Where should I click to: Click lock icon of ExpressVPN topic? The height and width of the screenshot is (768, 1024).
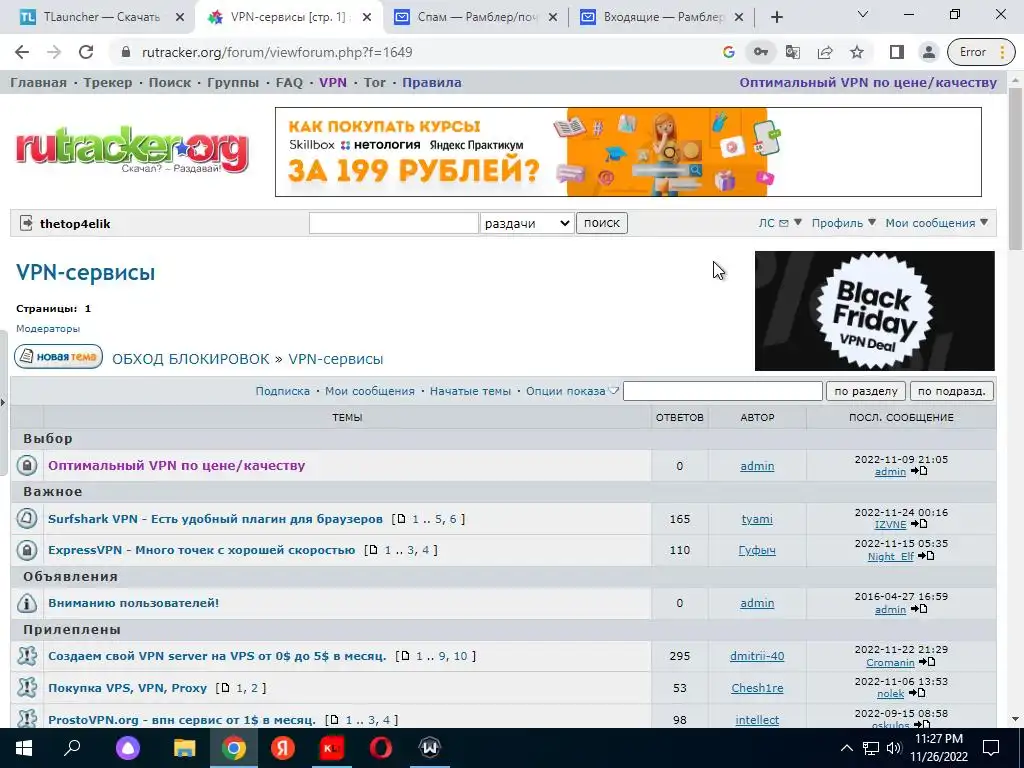27,550
